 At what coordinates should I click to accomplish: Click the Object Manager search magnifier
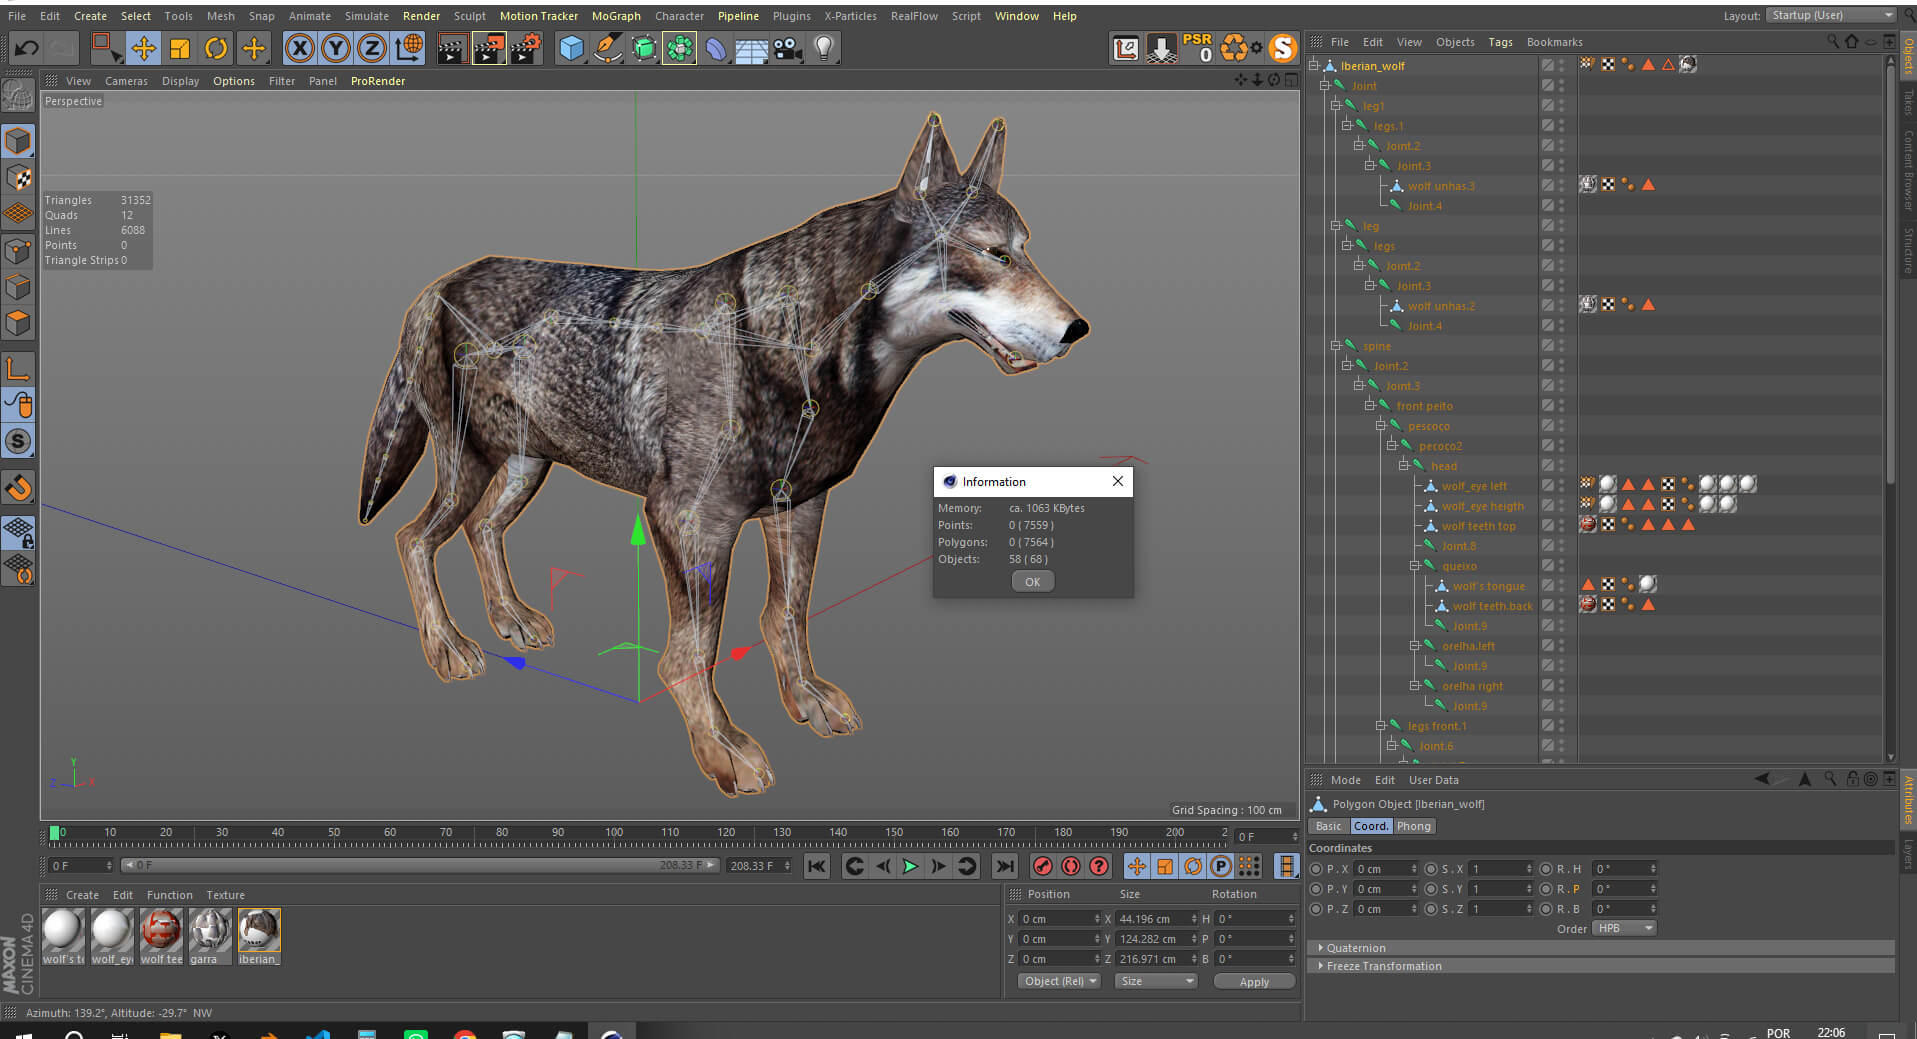pos(1832,41)
